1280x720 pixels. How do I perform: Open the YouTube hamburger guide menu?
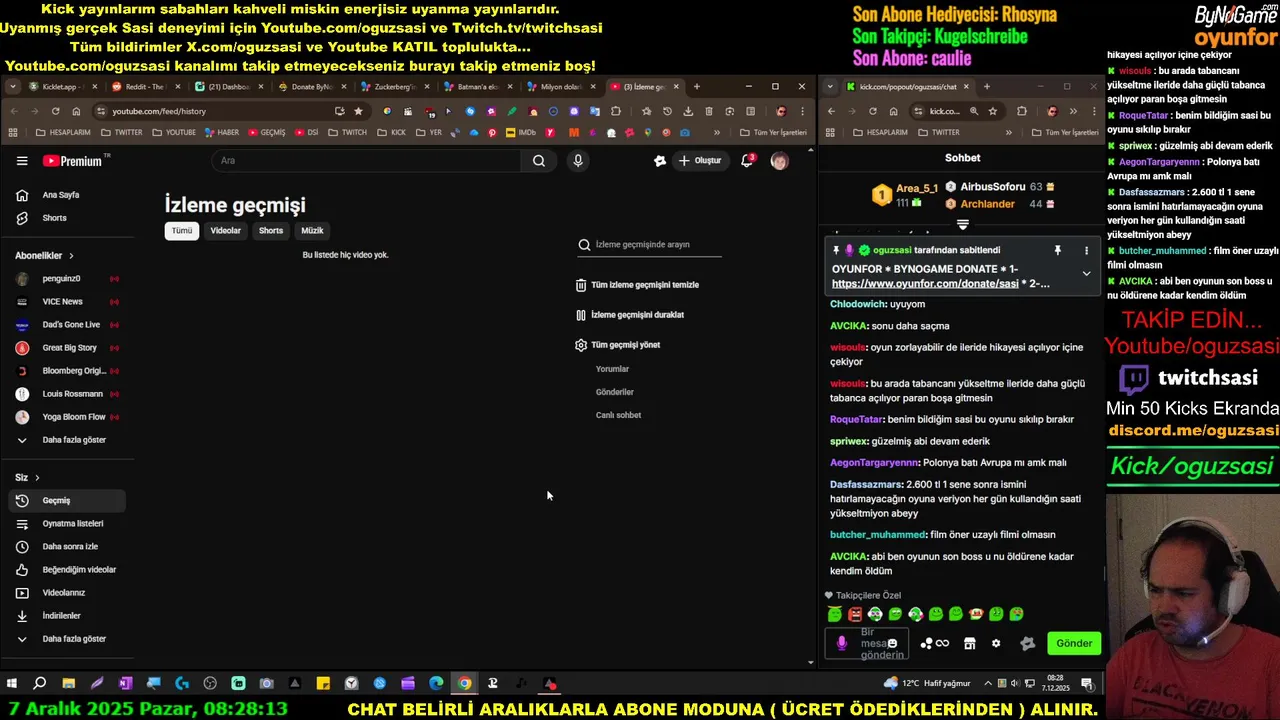(x=22, y=161)
